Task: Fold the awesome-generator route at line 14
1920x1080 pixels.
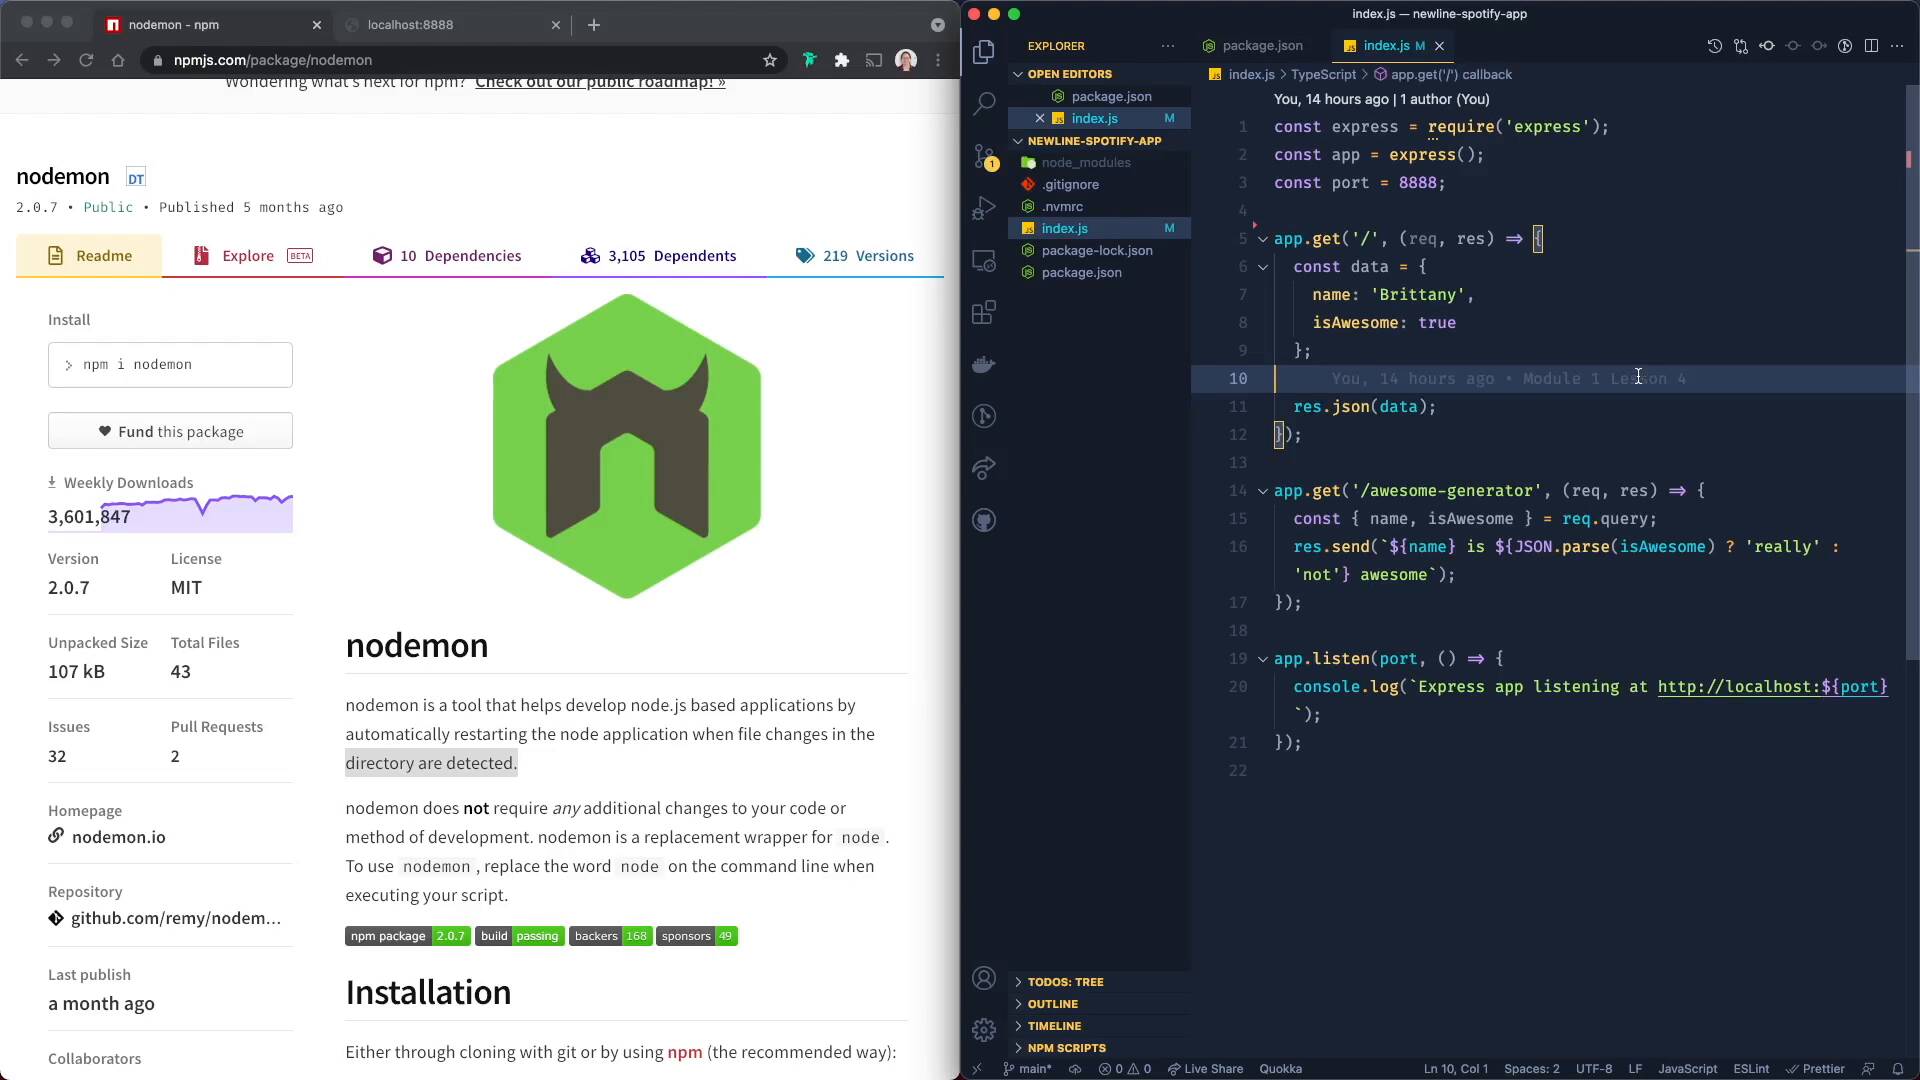Action: tap(1263, 491)
